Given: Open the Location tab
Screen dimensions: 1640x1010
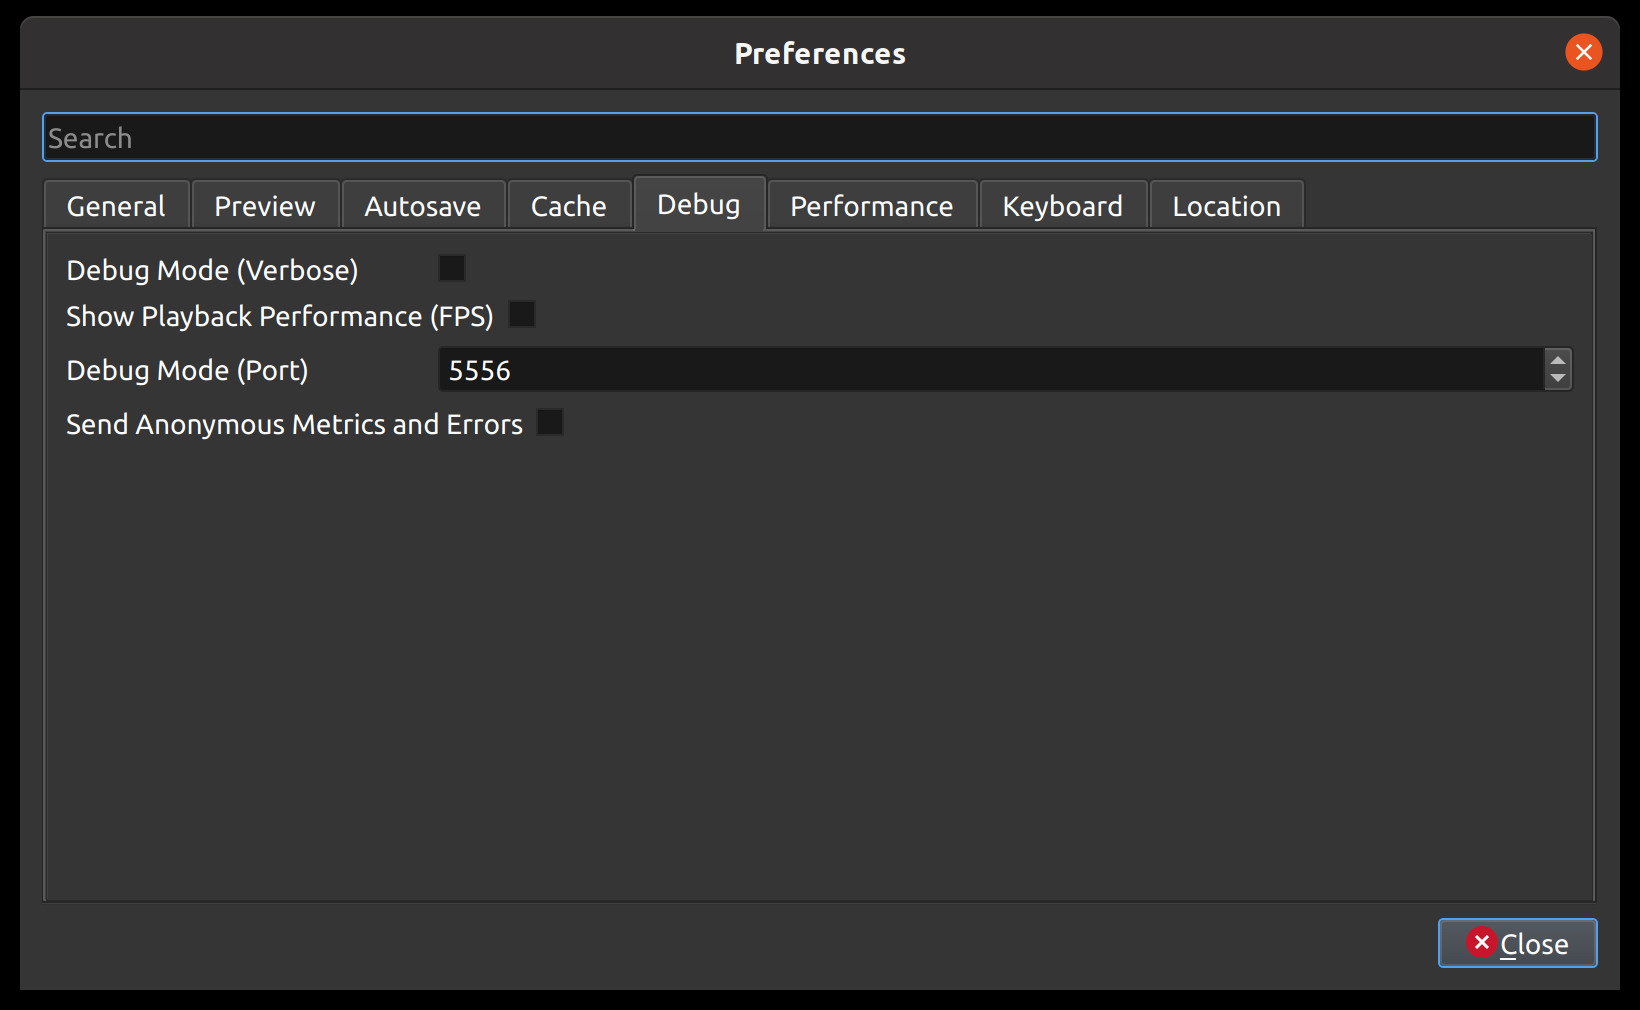Looking at the screenshot, I should point(1226,205).
